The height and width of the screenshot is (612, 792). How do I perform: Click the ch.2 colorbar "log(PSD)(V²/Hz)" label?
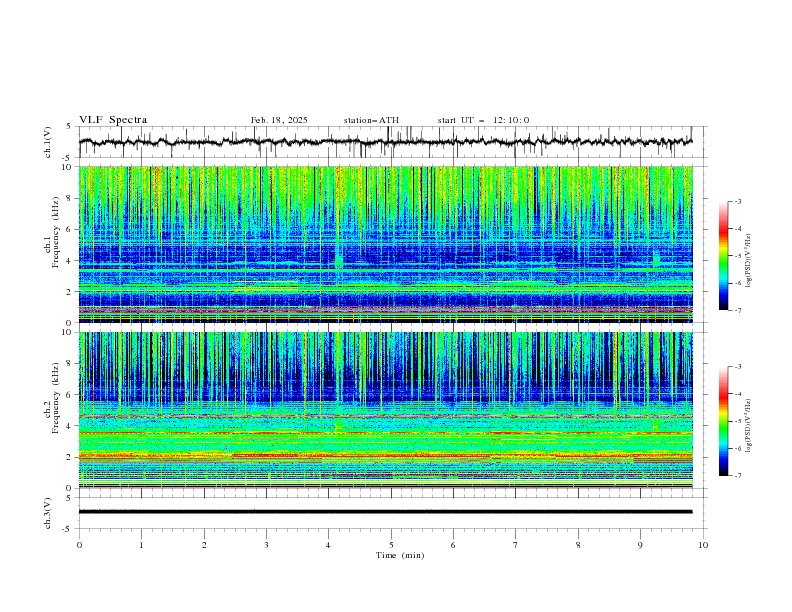click(749, 425)
